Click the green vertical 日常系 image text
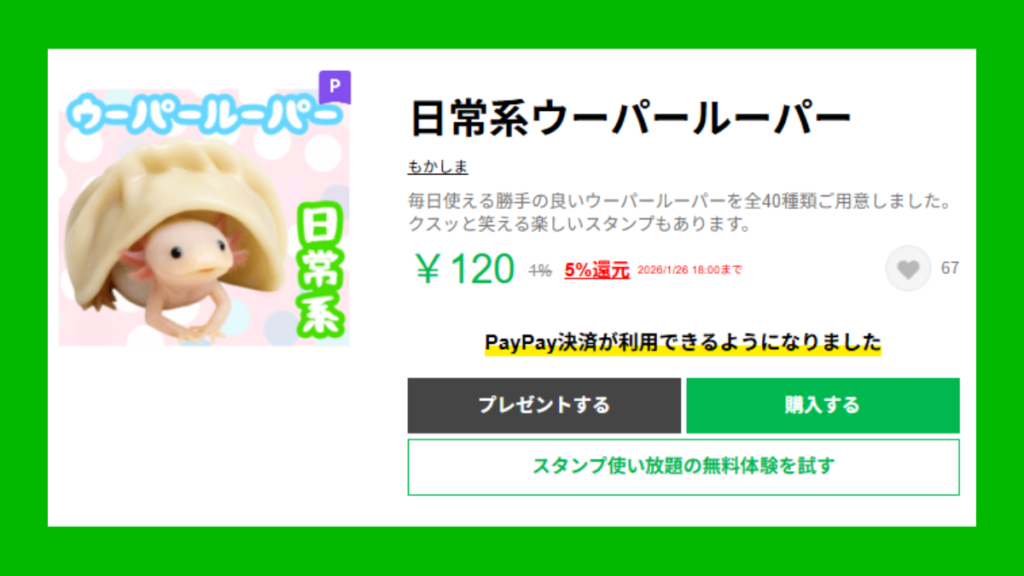 click(x=320, y=270)
